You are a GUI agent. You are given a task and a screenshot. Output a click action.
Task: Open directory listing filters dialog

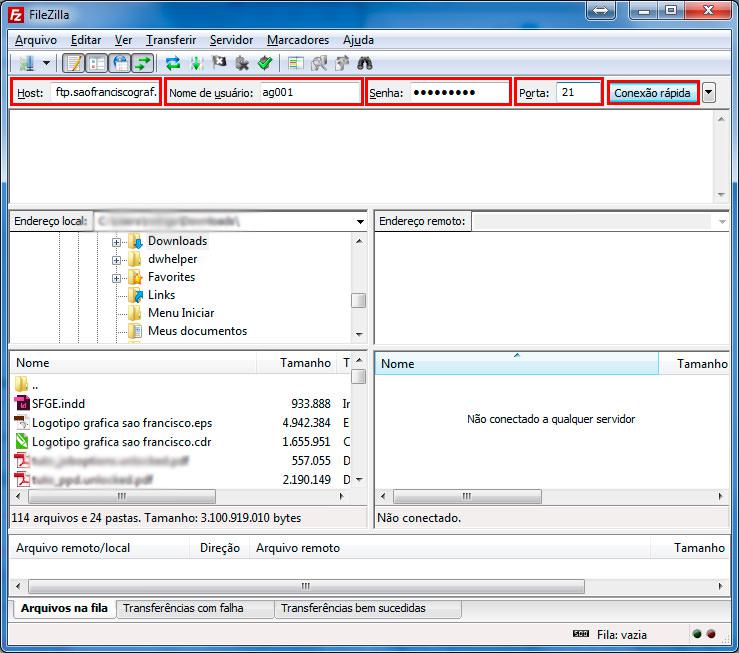pyautogui.click(x=296, y=63)
